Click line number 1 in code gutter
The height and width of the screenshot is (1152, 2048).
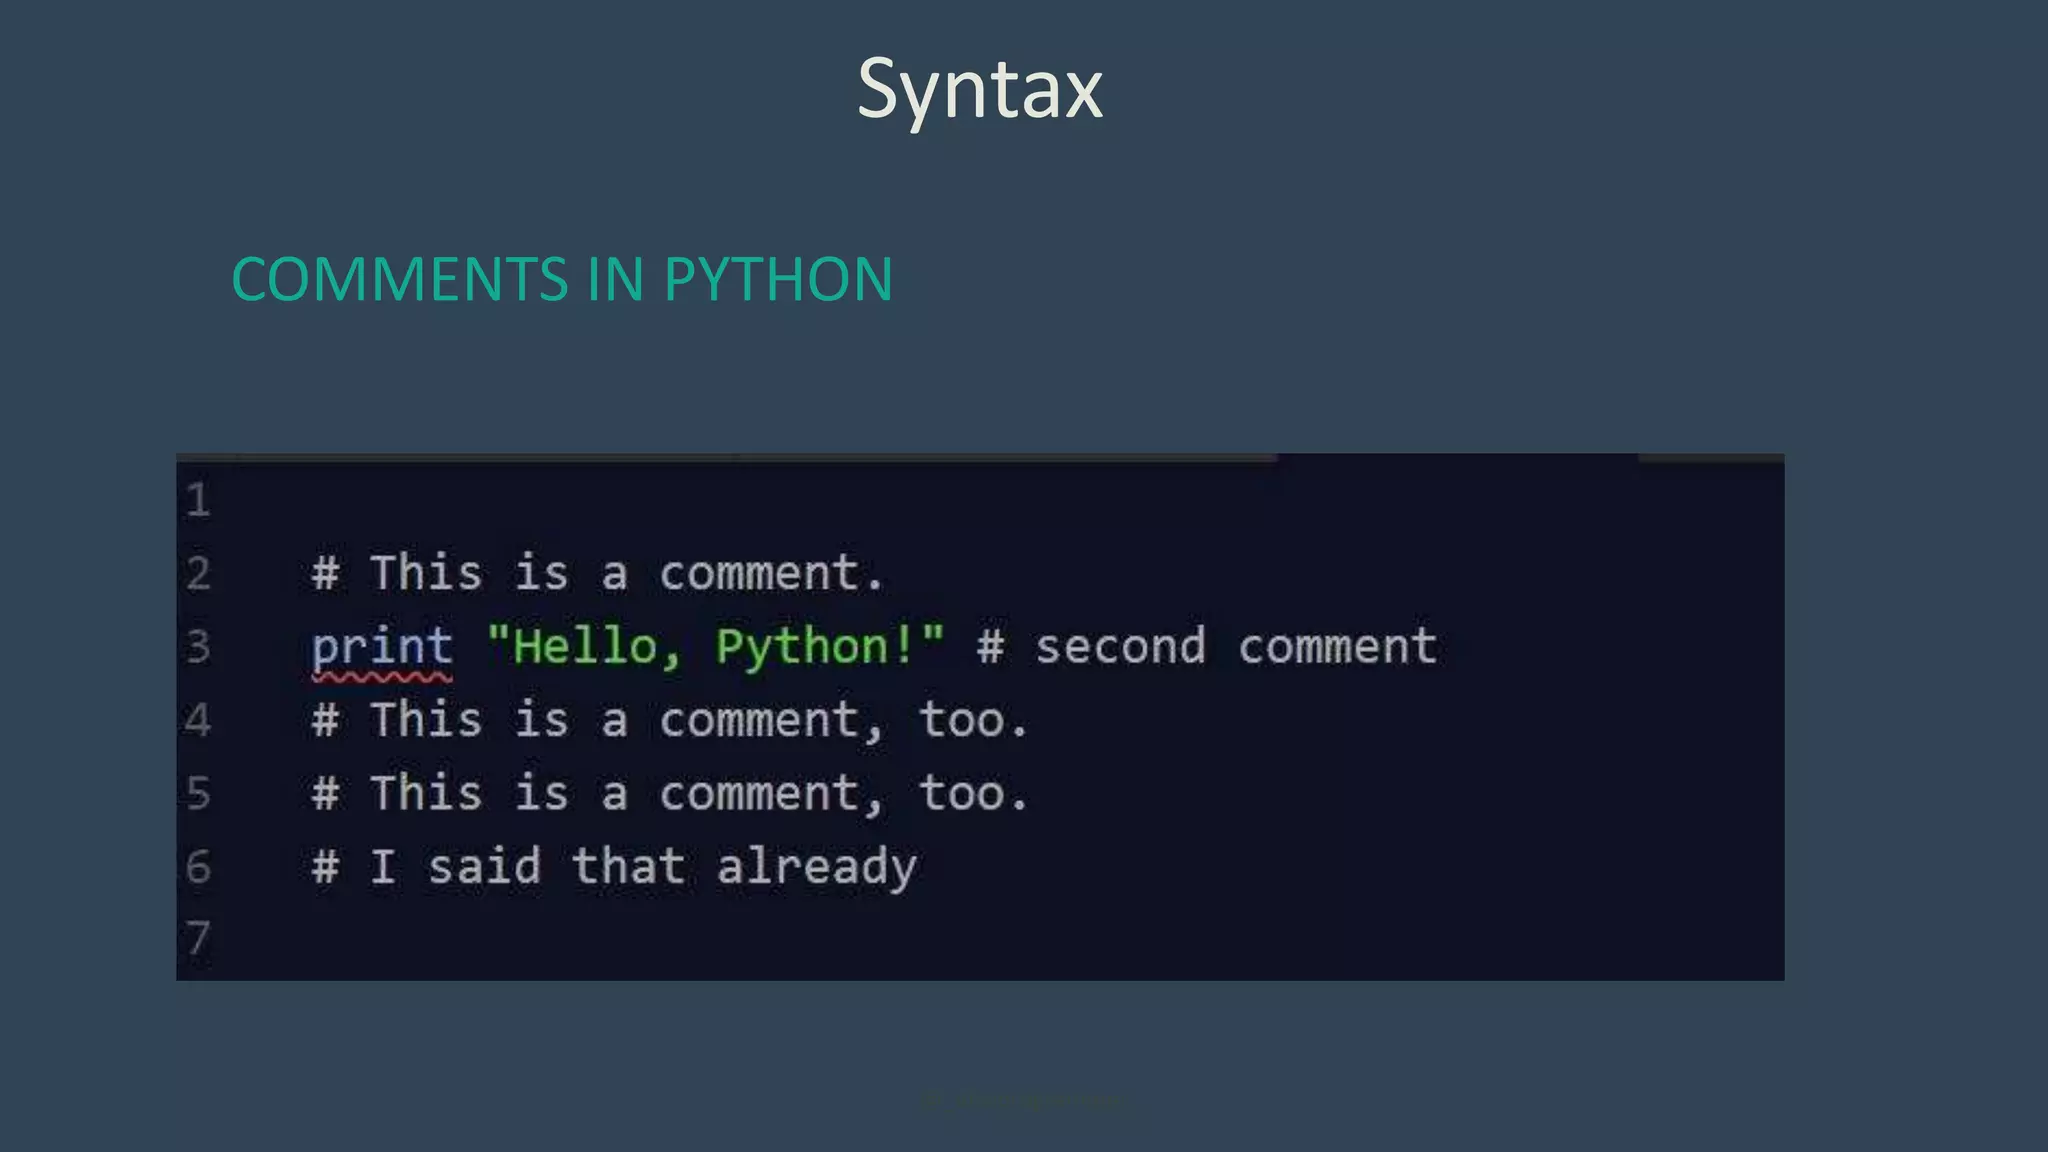tap(198, 500)
